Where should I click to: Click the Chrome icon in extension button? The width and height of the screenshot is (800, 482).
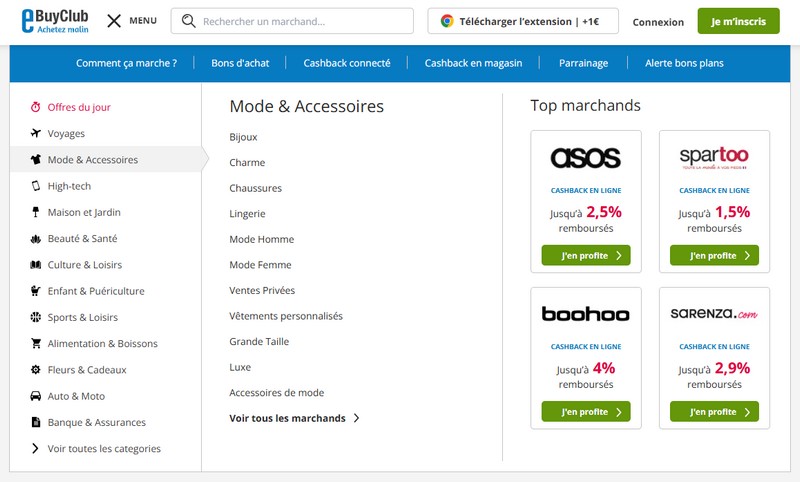click(447, 21)
